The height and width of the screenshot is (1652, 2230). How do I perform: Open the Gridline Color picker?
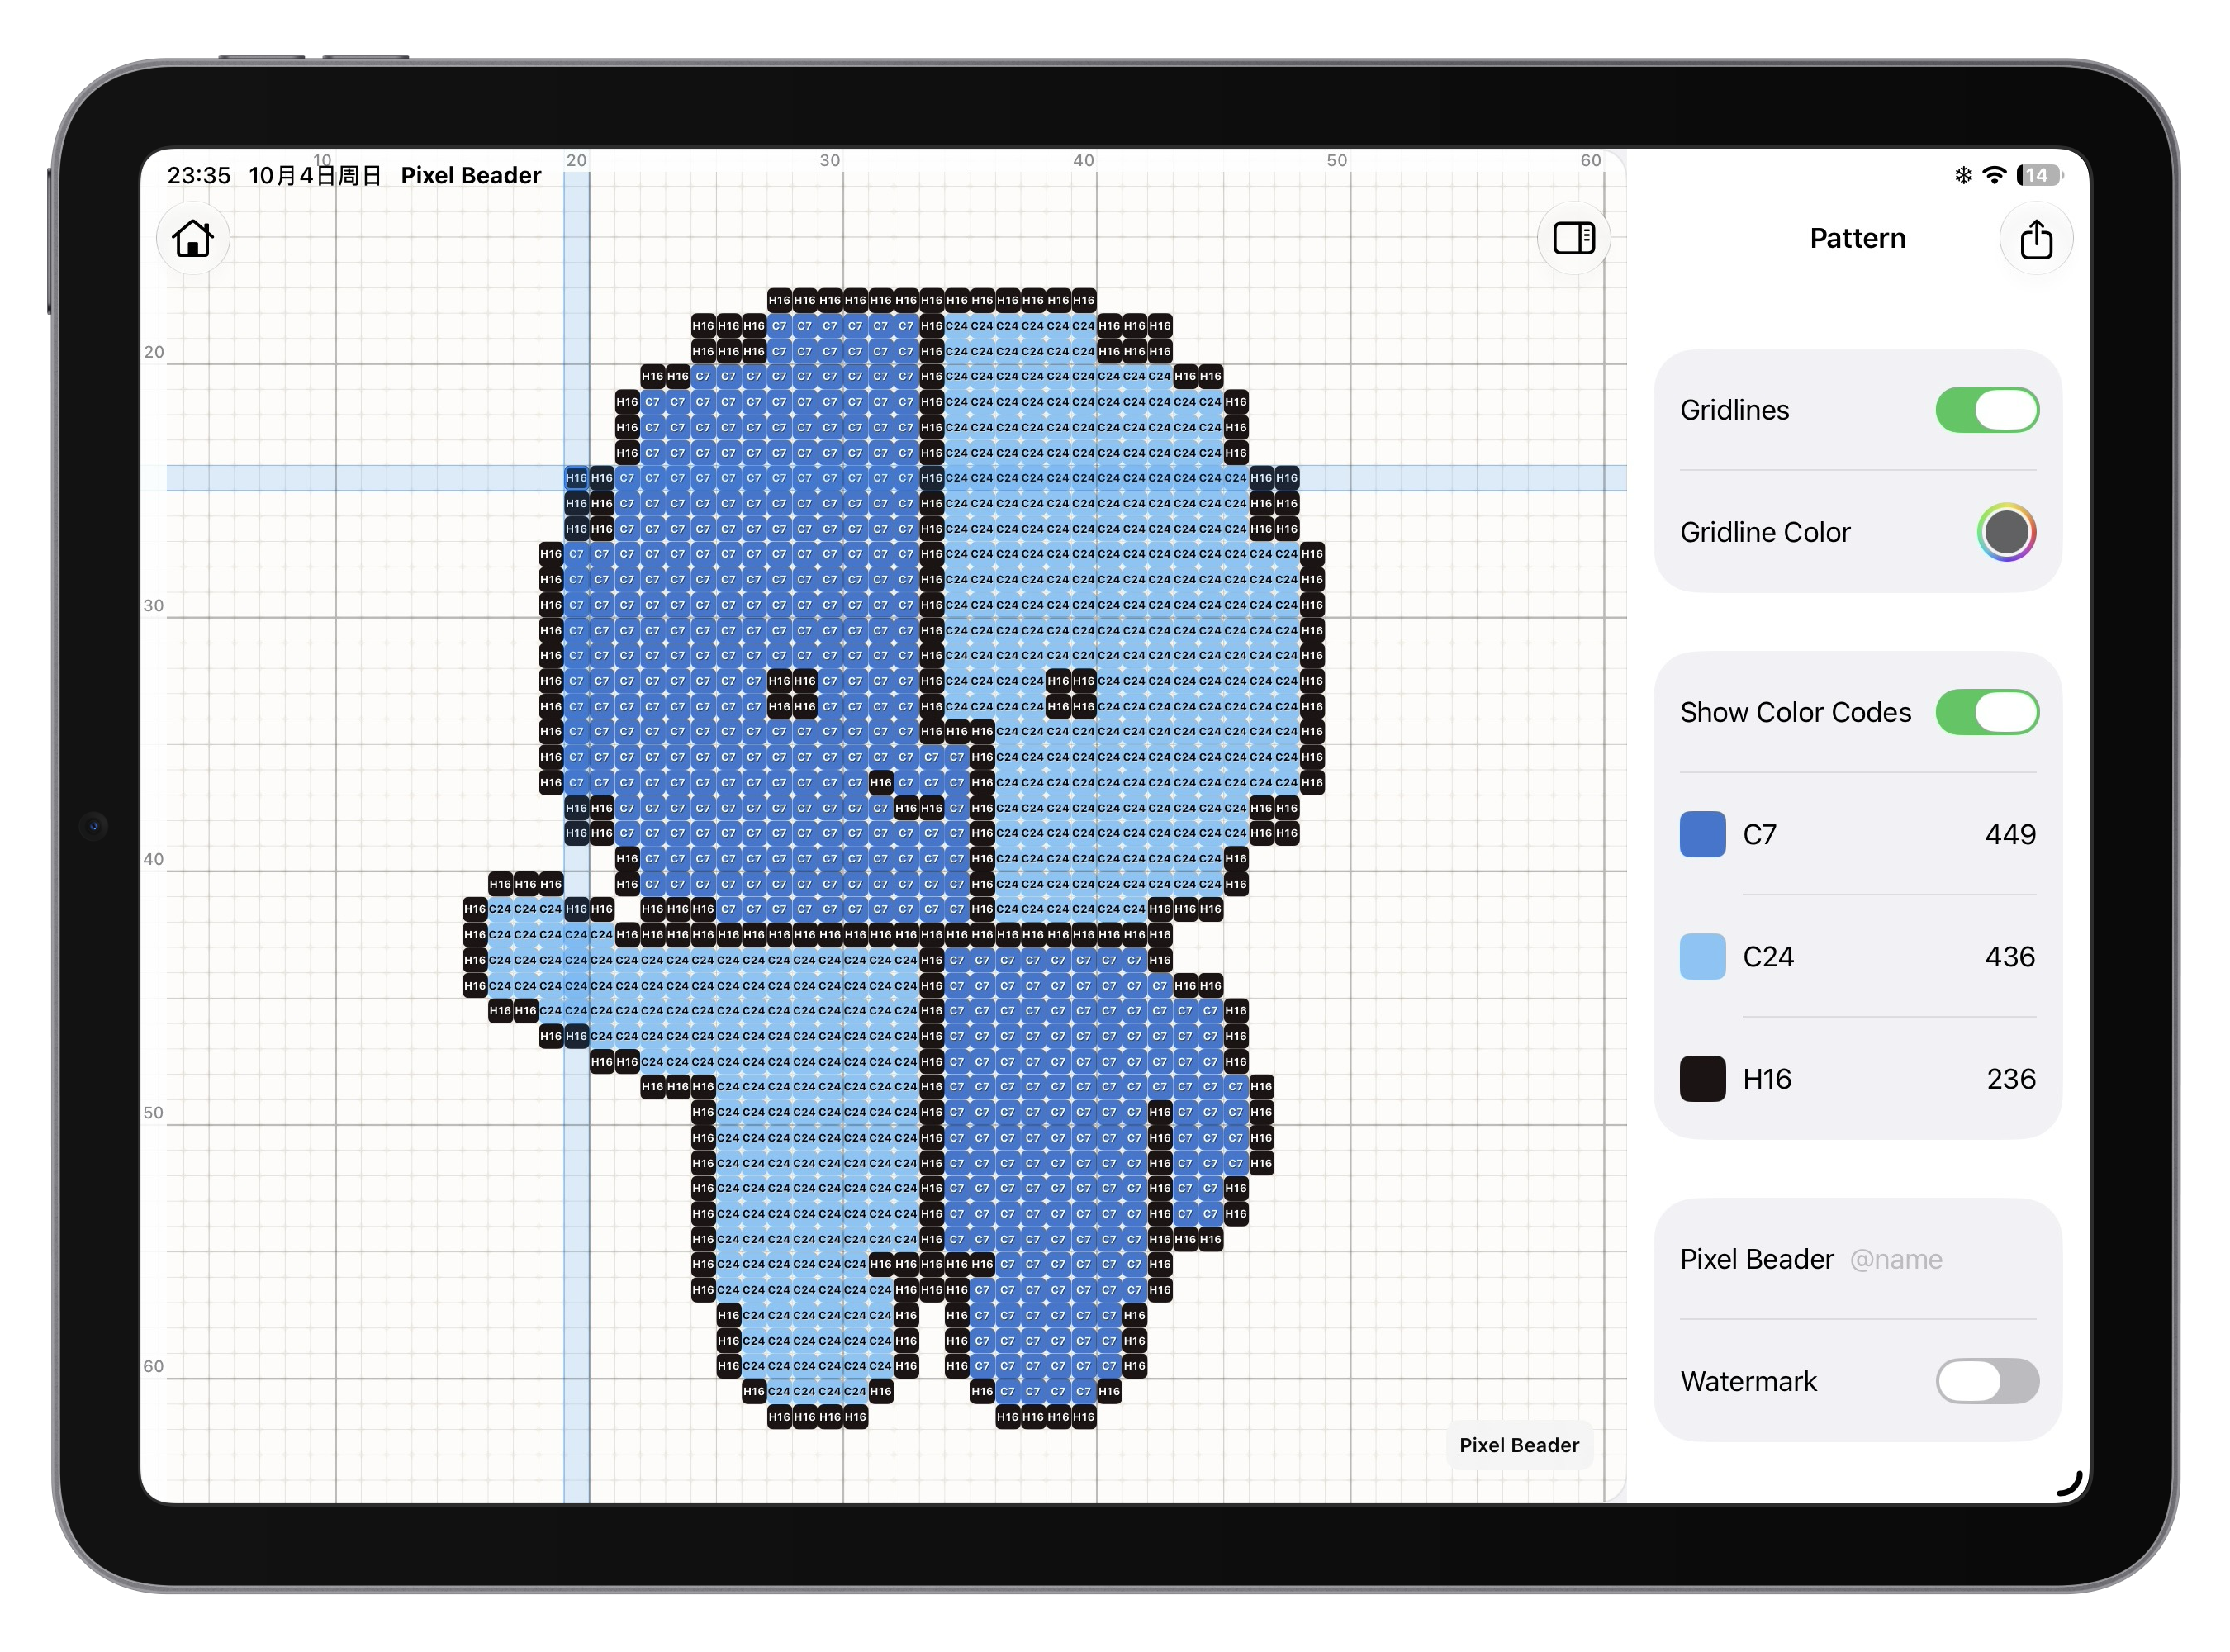(2005, 532)
